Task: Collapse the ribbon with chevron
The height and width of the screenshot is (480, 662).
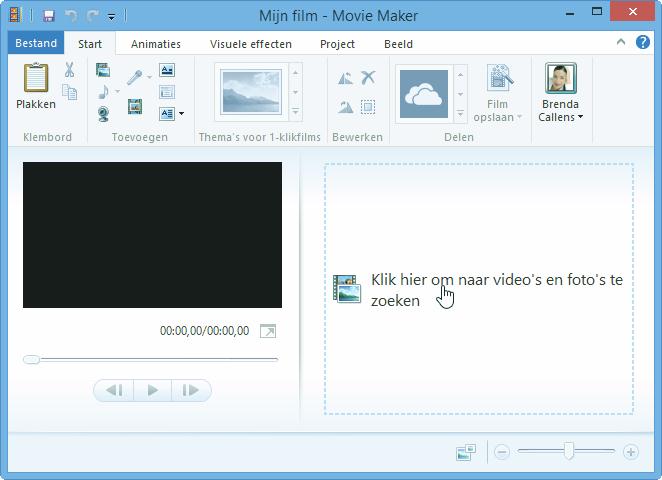Action: pyautogui.click(x=621, y=42)
